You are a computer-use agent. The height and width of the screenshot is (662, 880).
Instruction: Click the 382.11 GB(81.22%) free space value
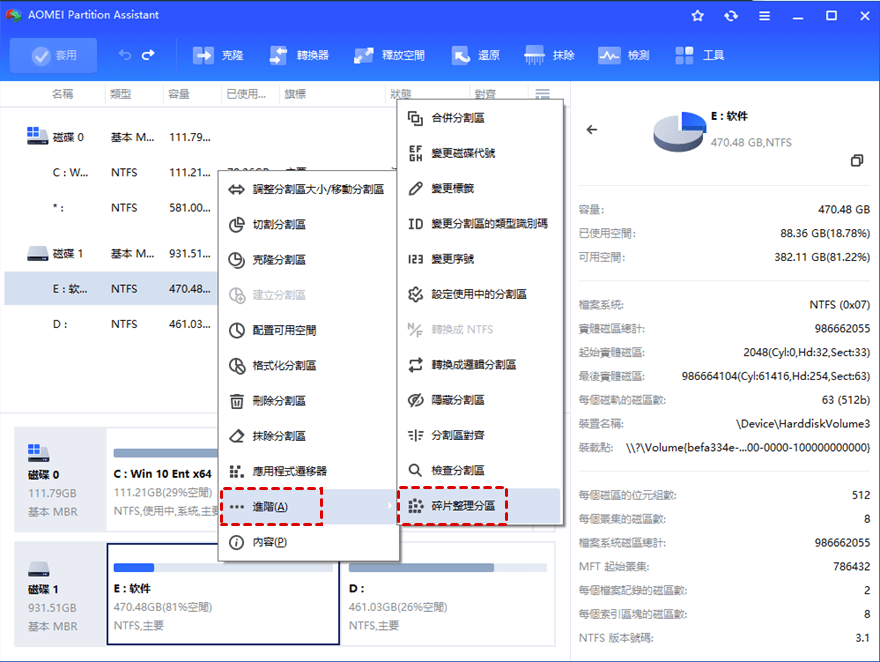tap(822, 257)
